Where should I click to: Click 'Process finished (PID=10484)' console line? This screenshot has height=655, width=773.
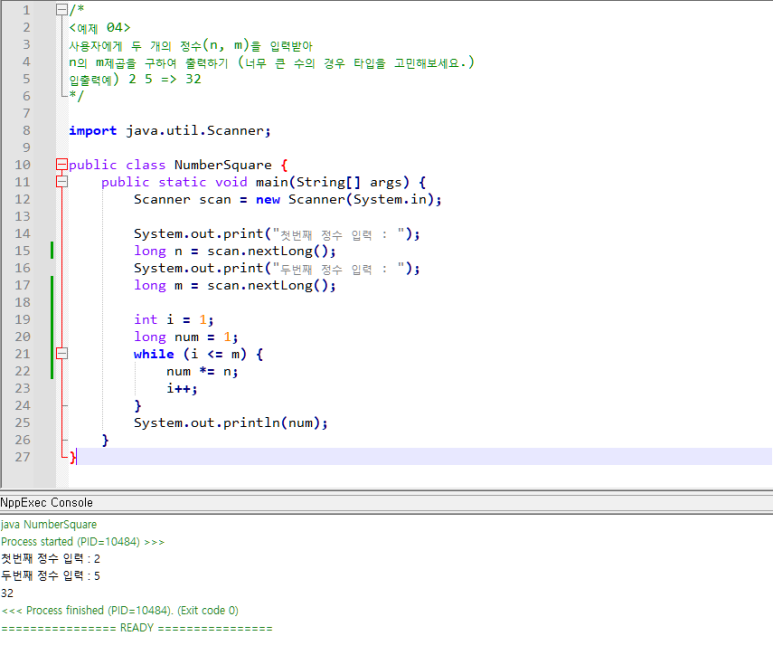point(120,611)
